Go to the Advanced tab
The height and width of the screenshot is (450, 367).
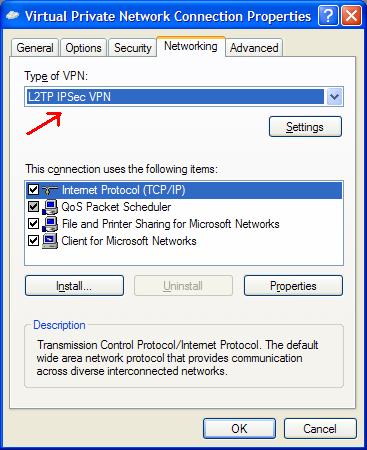point(254,48)
